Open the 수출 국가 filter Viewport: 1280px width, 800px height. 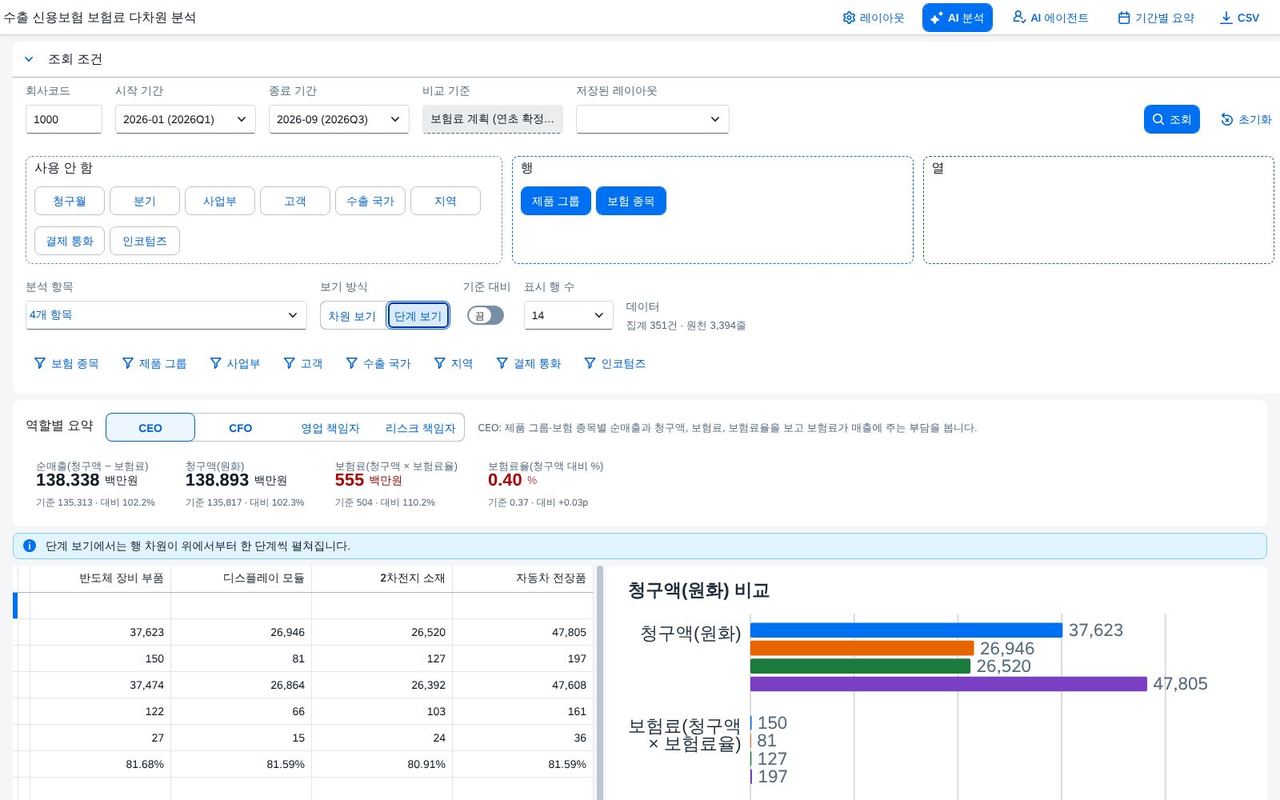click(x=378, y=364)
